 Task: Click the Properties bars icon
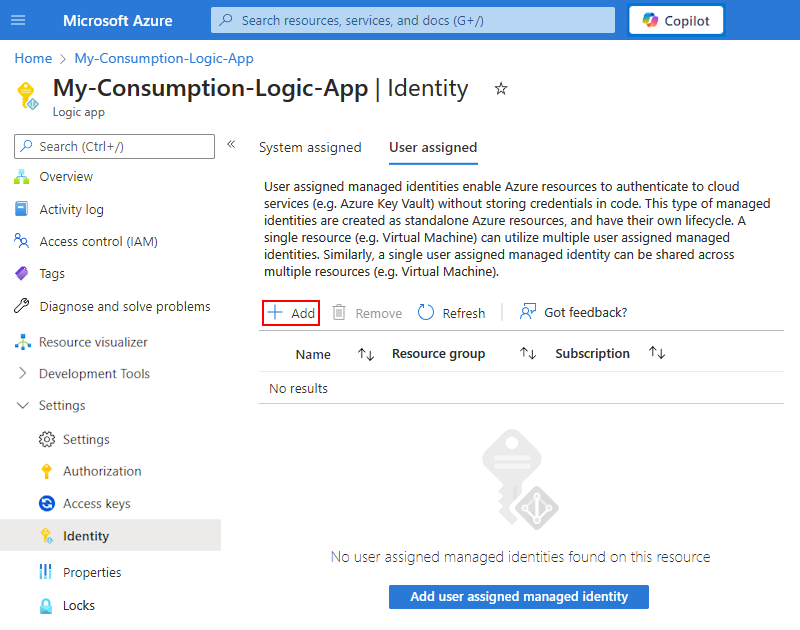pyautogui.click(x=46, y=572)
